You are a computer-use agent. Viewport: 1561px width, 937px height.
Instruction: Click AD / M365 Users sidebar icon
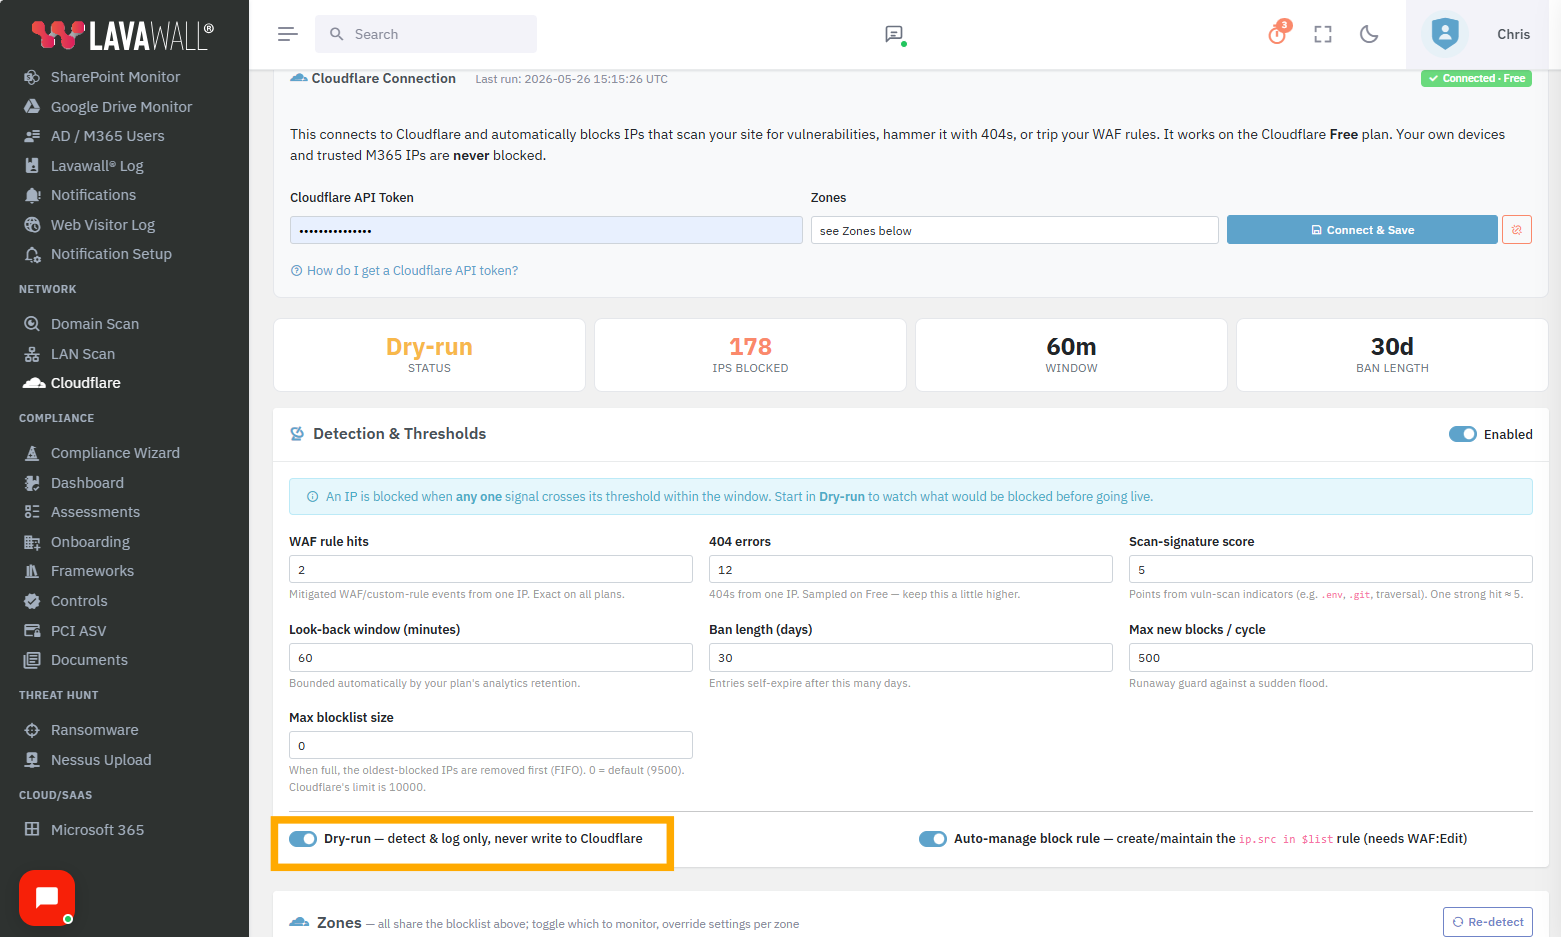[x=32, y=136]
